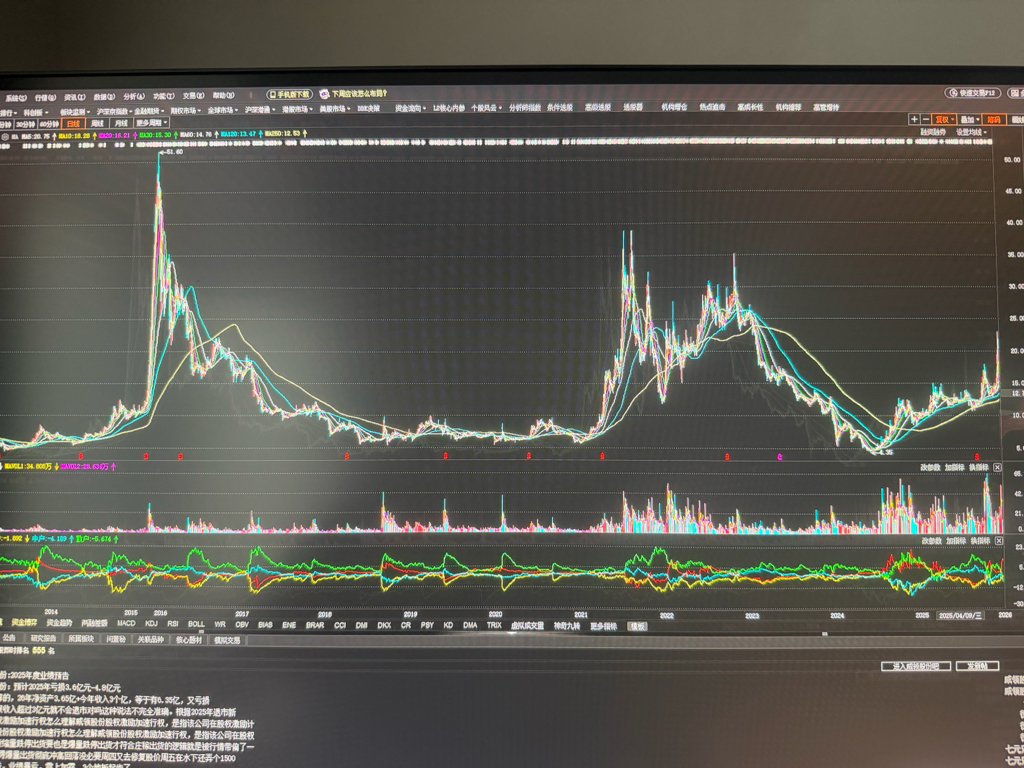The width and height of the screenshot is (1024, 768).
Task: Click the 融资融券 label
Action: 933,132
